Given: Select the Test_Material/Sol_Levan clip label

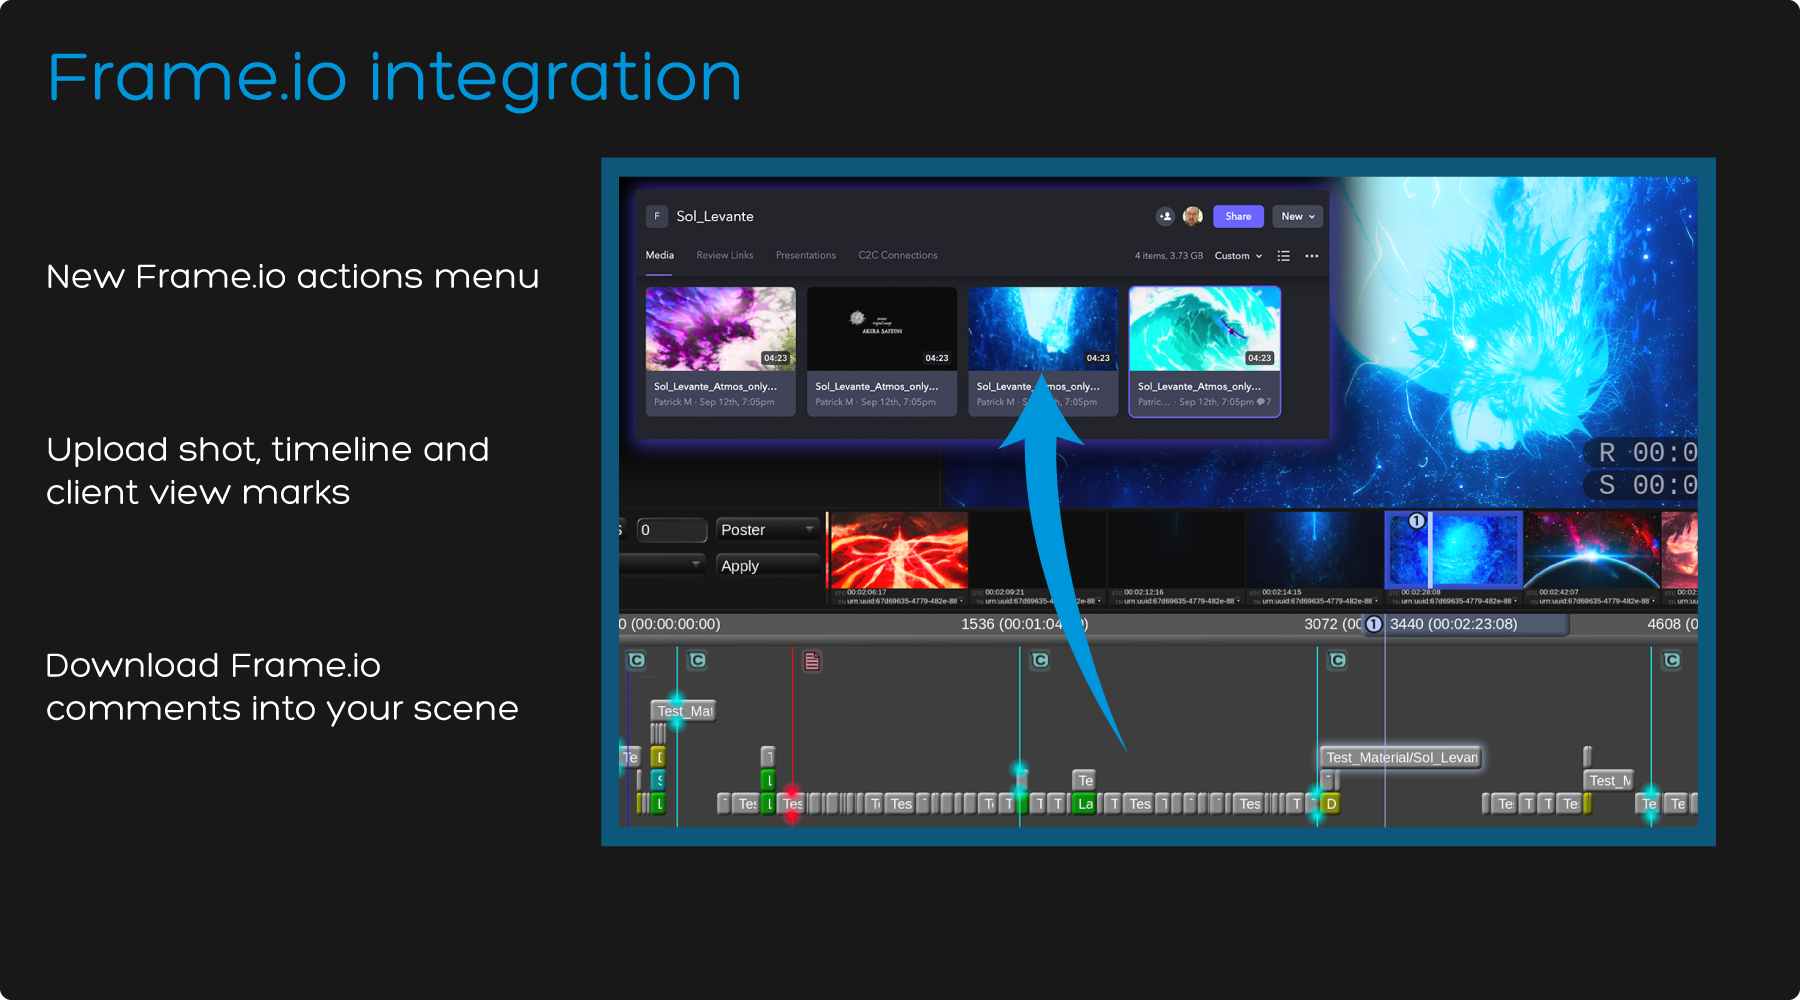Looking at the screenshot, I should click(1401, 757).
